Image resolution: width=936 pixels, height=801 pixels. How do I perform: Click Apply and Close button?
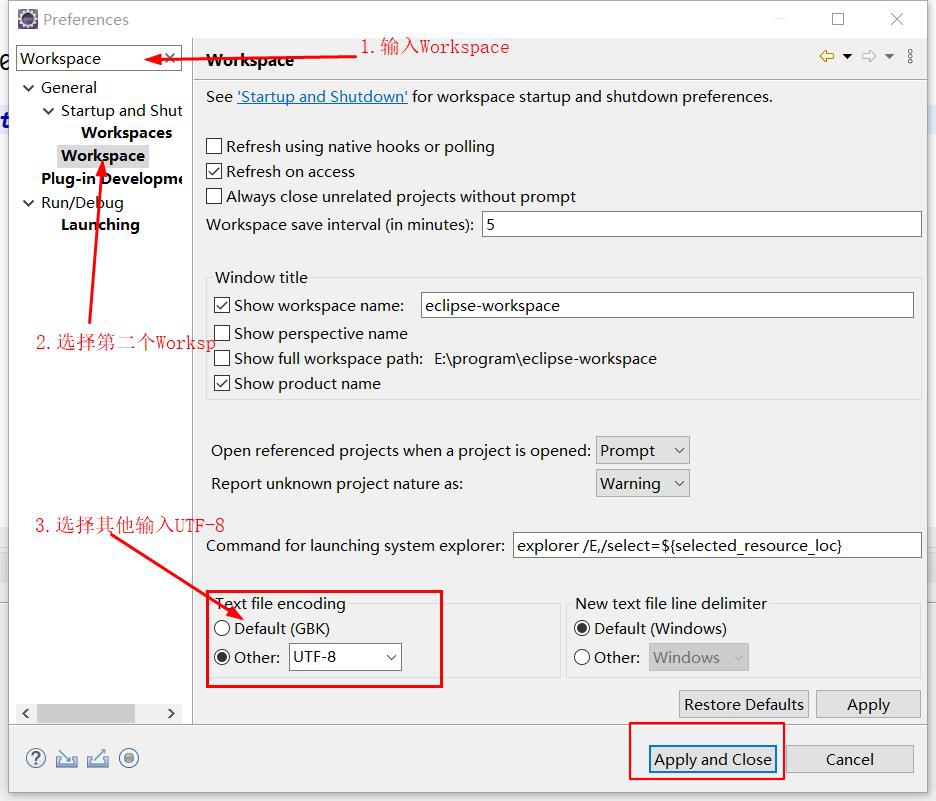coord(713,759)
